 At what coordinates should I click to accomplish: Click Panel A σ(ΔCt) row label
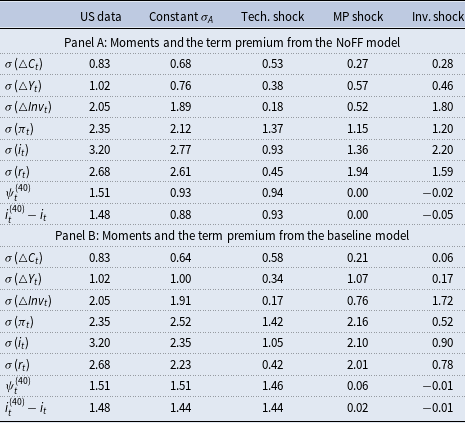[x=24, y=64]
